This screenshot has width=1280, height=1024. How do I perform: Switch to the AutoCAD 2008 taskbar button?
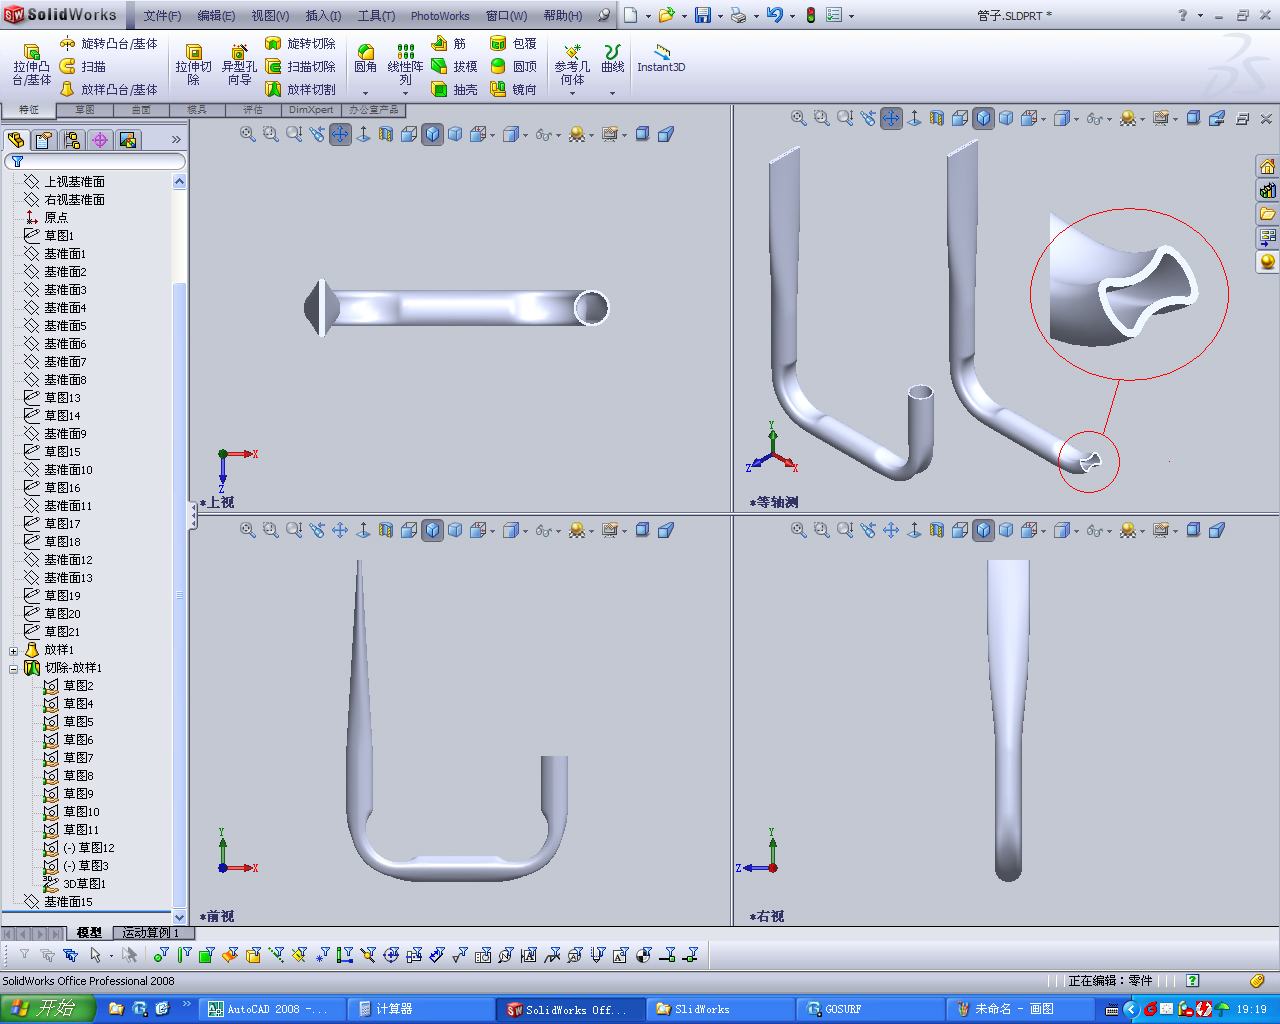pos(272,1009)
